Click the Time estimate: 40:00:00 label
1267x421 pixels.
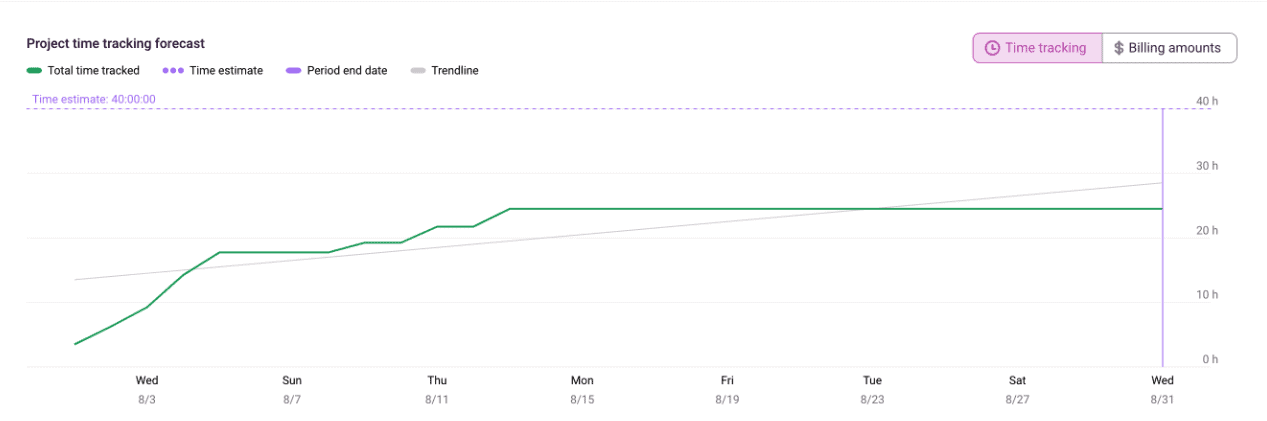pos(94,99)
